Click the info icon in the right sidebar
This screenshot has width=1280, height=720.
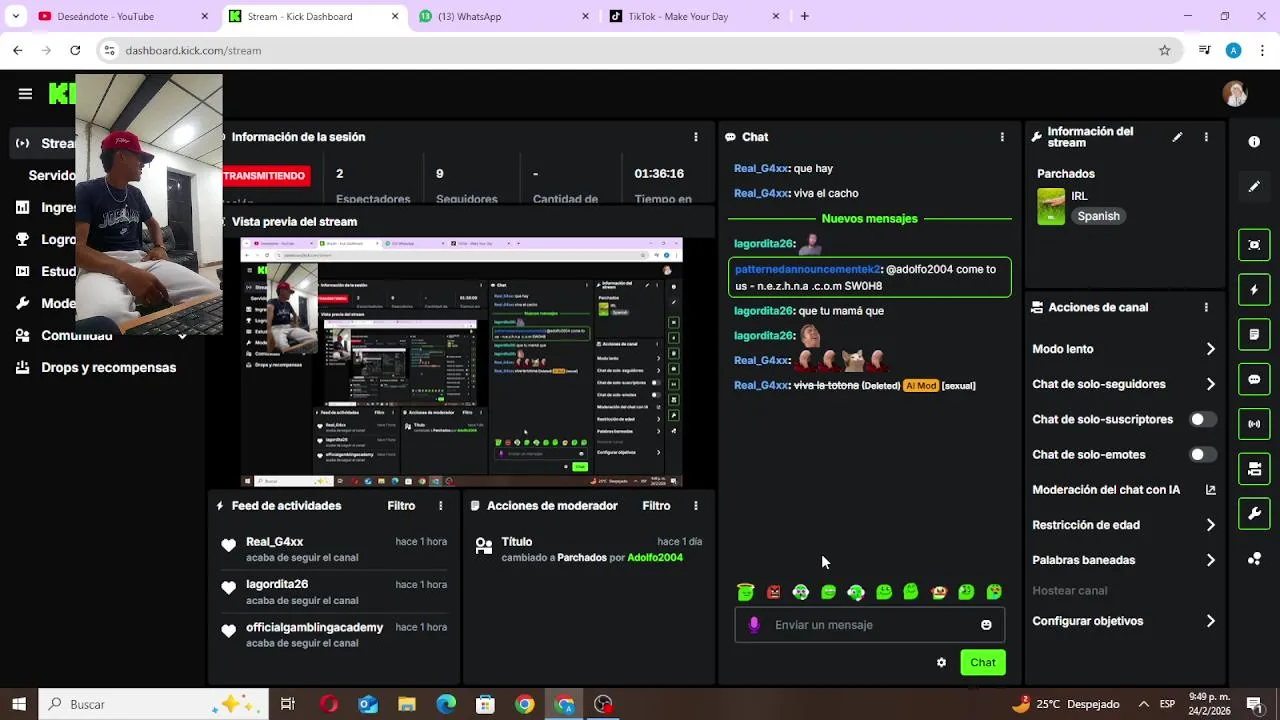[1254, 142]
